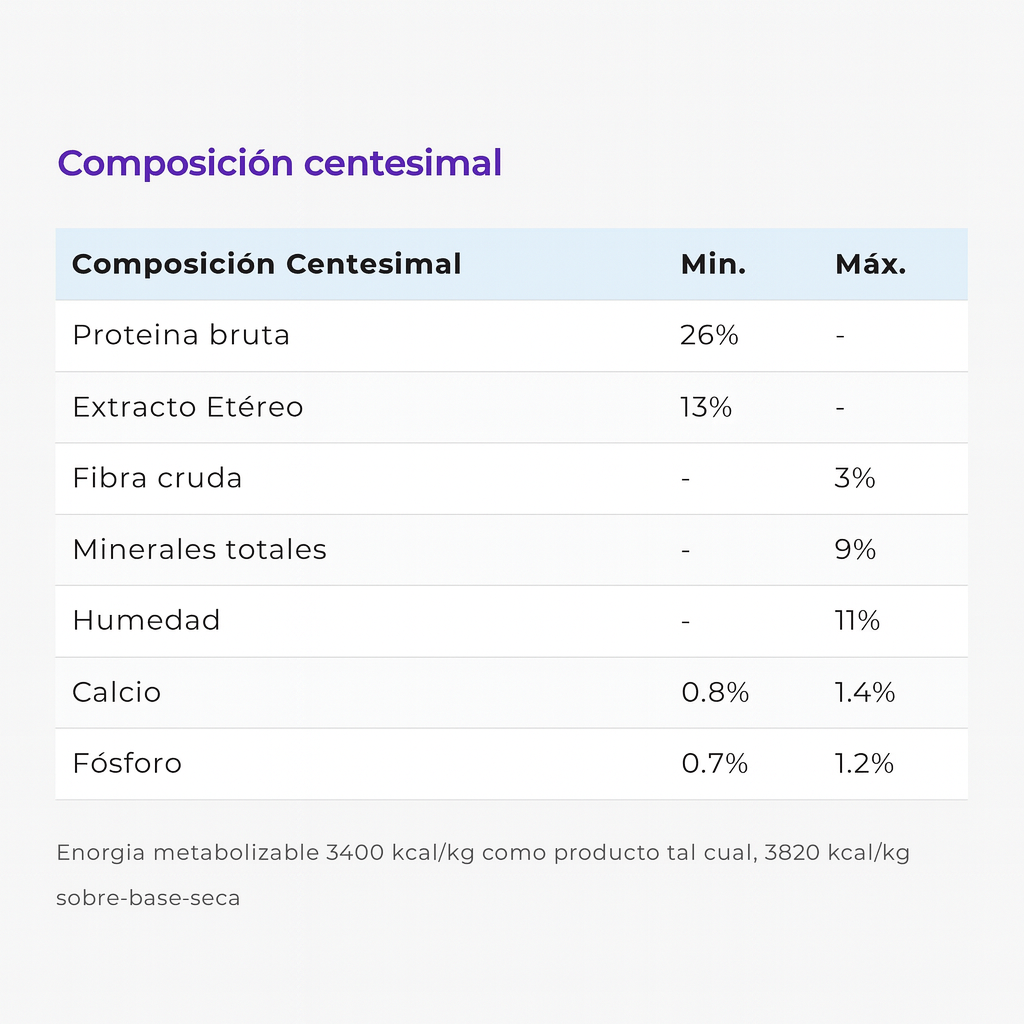The width and height of the screenshot is (1024, 1024).
Task: Select the "Extracto Etéreo" row label
Action: point(187,407)
